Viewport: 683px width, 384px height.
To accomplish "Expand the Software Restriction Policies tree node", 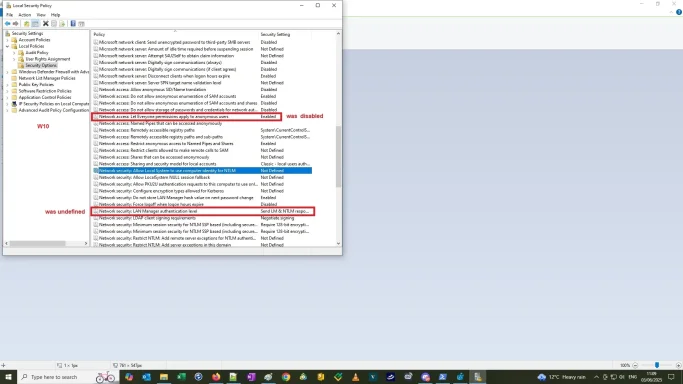I will click(x=7, y=91).
